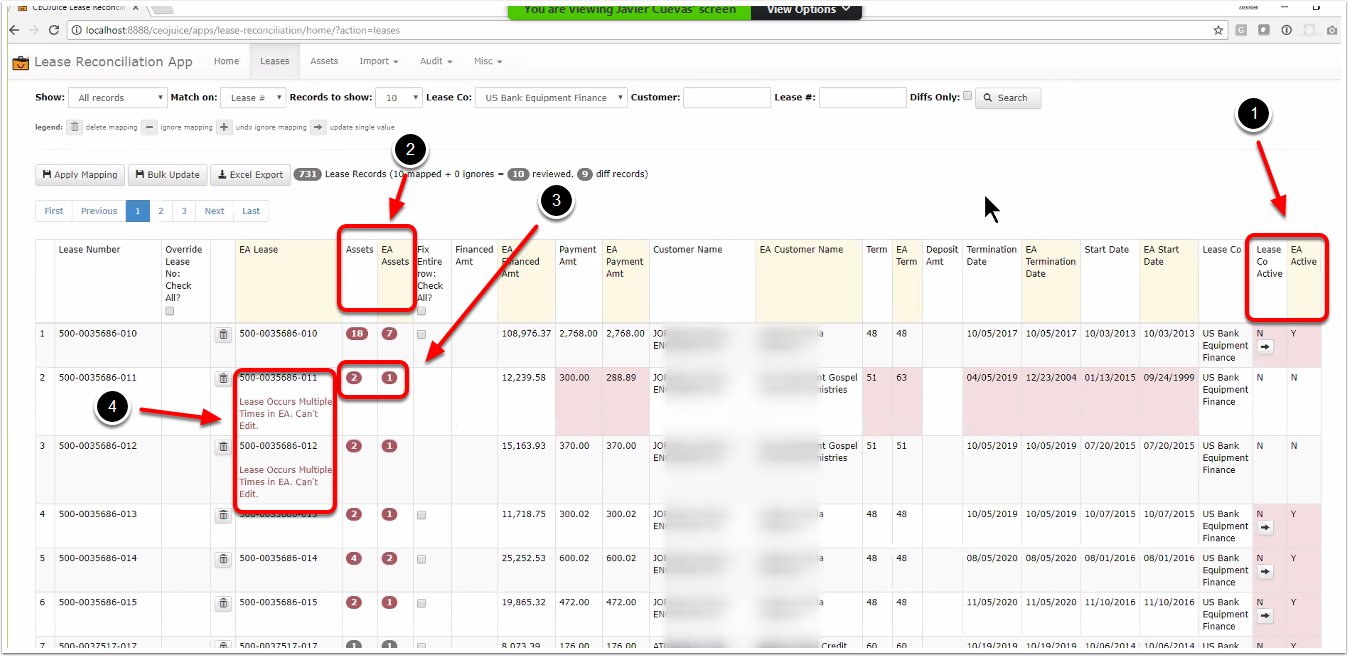Go to page 2 in pagination
Screen dimensions: 1348x656
tap(160, 211)
